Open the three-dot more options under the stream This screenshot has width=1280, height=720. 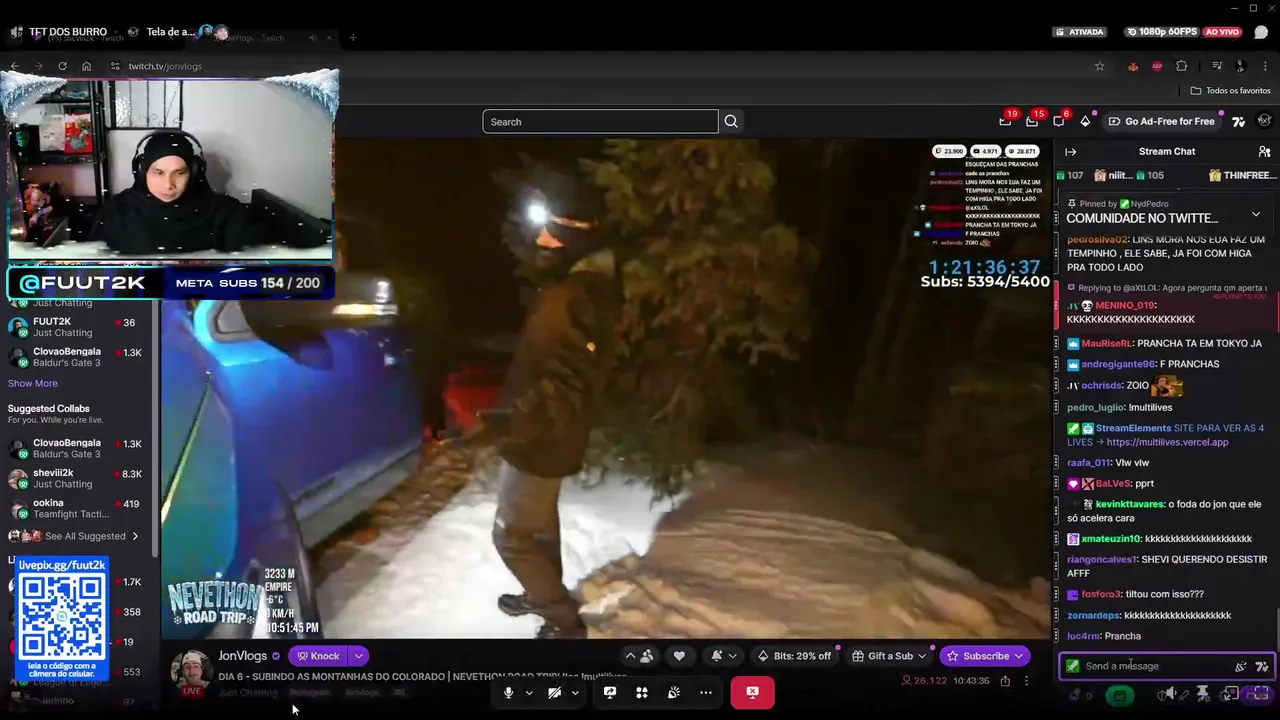[1026, 681]
